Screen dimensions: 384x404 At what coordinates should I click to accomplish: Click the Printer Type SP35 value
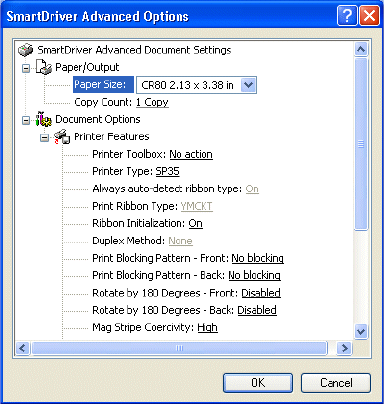[167, 171]
